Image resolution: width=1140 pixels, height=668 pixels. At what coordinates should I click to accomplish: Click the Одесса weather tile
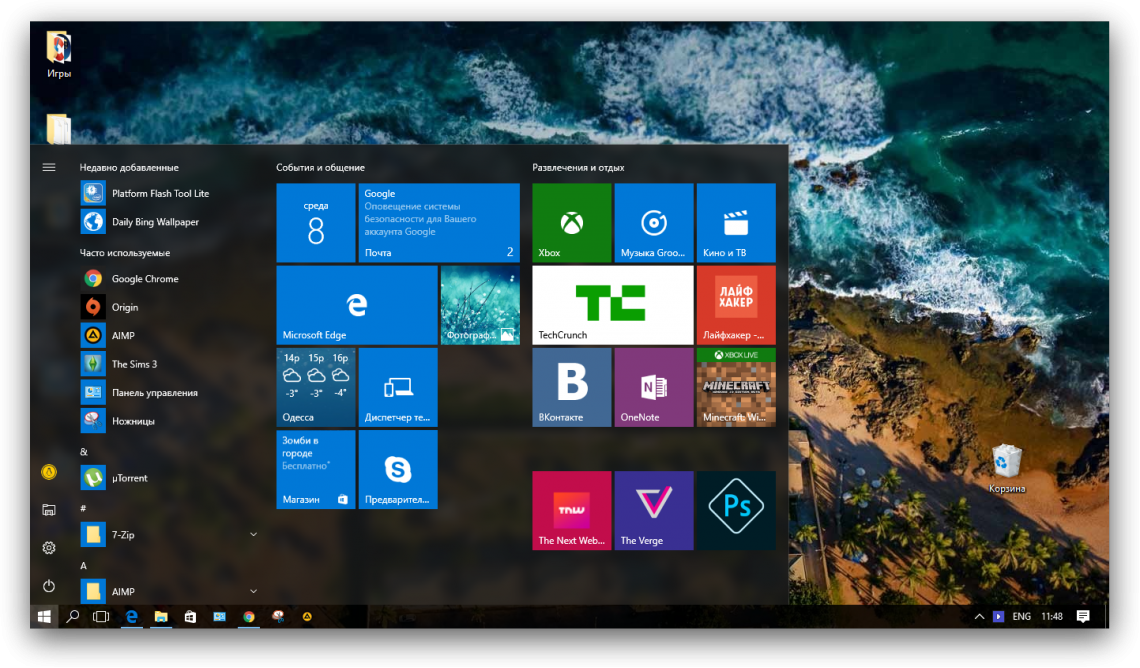[x=315, y=387]
